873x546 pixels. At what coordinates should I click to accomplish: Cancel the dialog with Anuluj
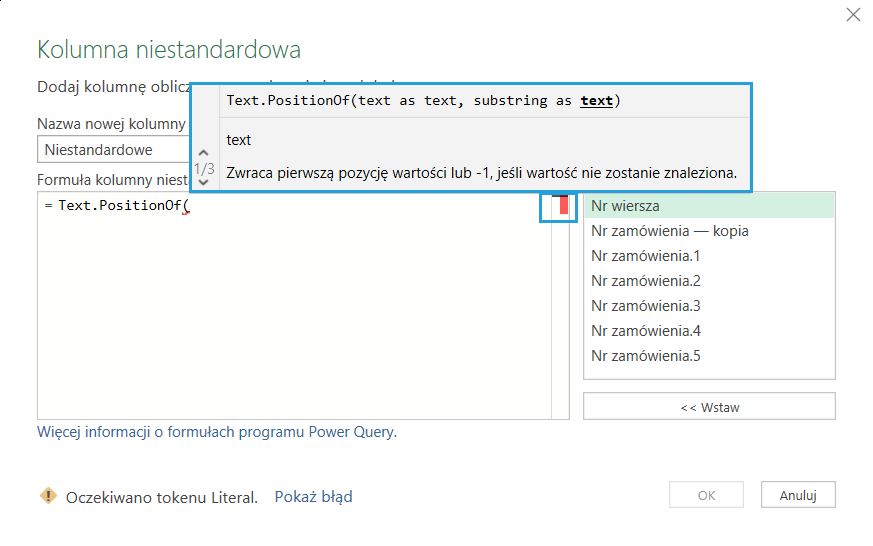tap(797, 495)
